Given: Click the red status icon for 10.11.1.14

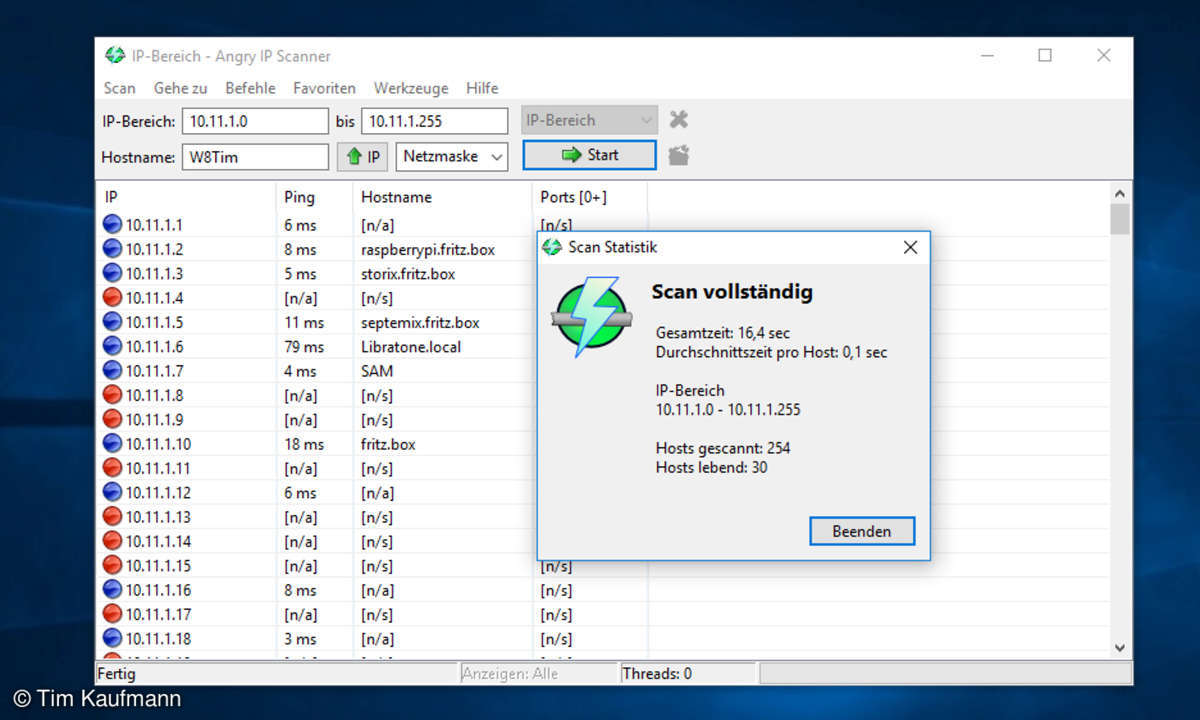Looking at the screenshot, I should [x=112, y=541].
